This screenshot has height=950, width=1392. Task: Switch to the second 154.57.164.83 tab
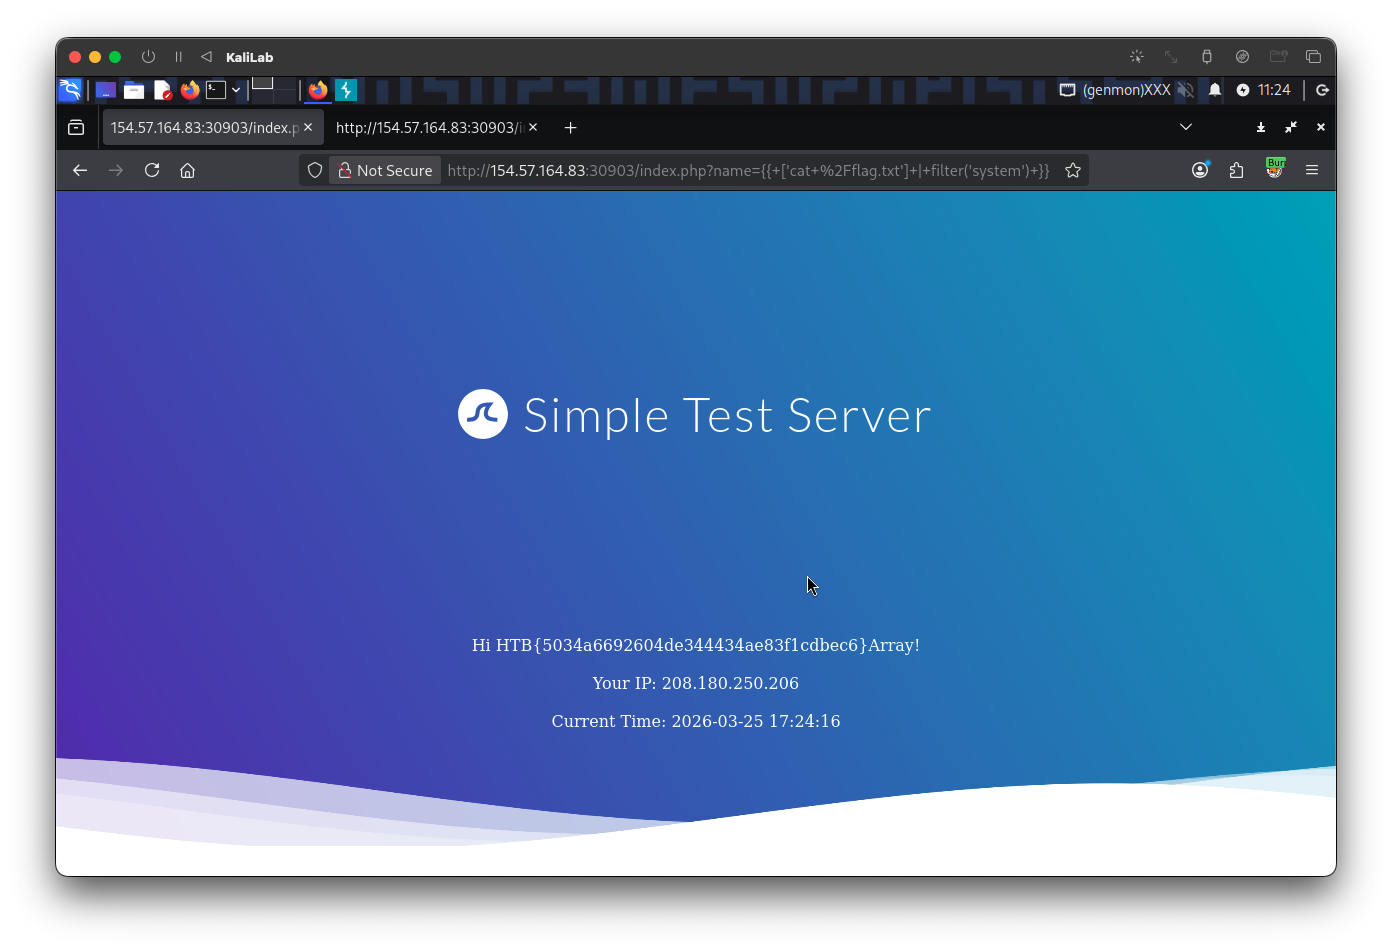pyautogui.click(x=428, y=127)
